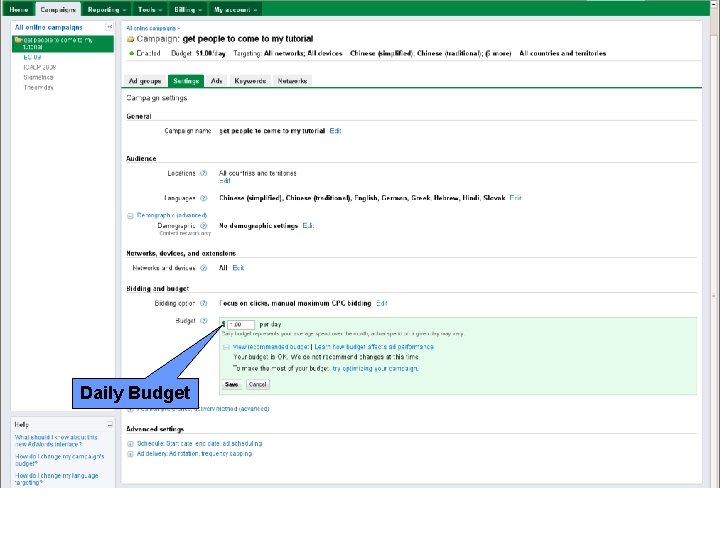Open the Languages help icon

point(203,198)
